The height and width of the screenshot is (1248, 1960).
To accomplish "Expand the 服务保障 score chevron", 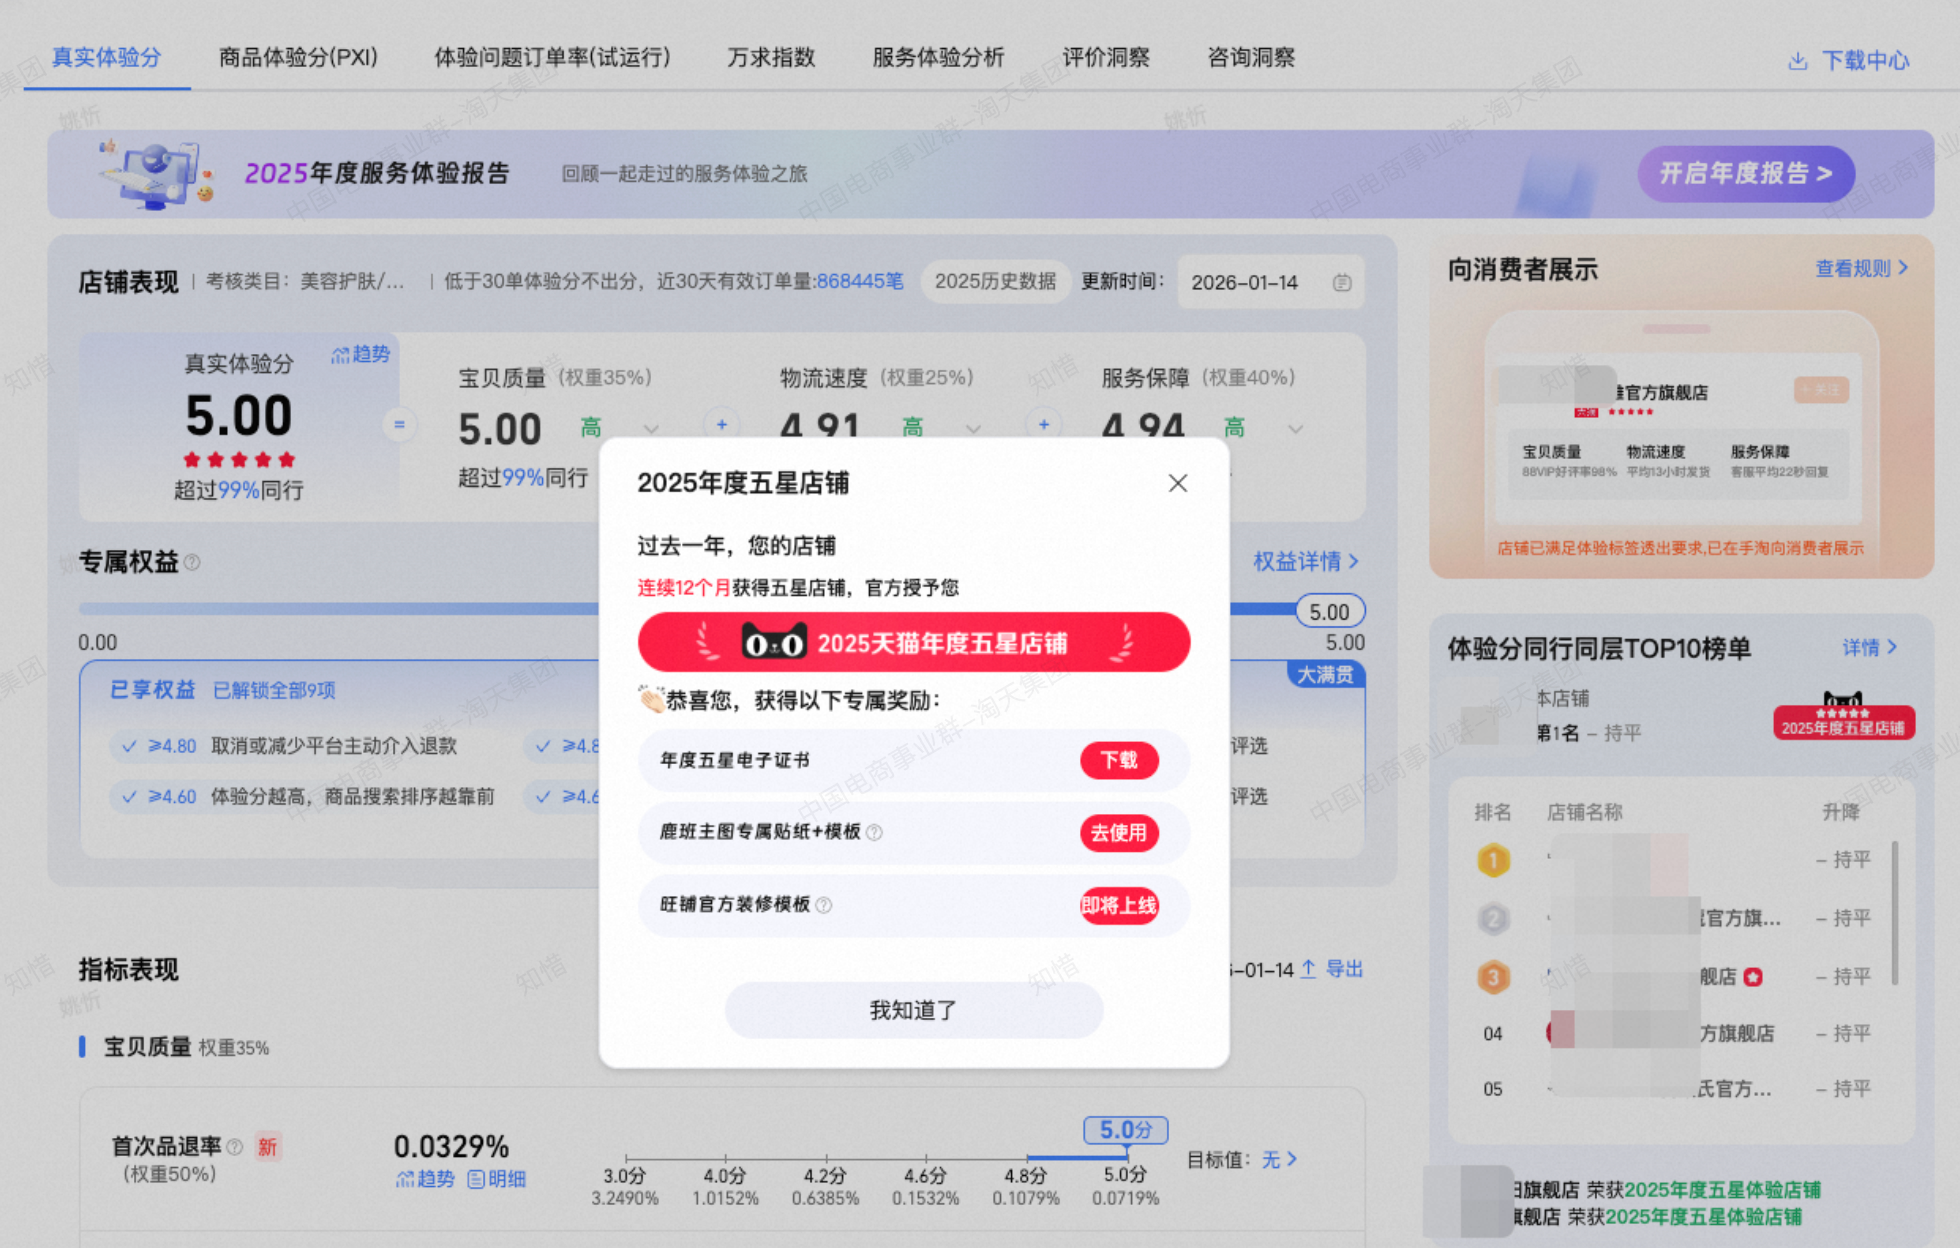I will tap(1295, 429).
